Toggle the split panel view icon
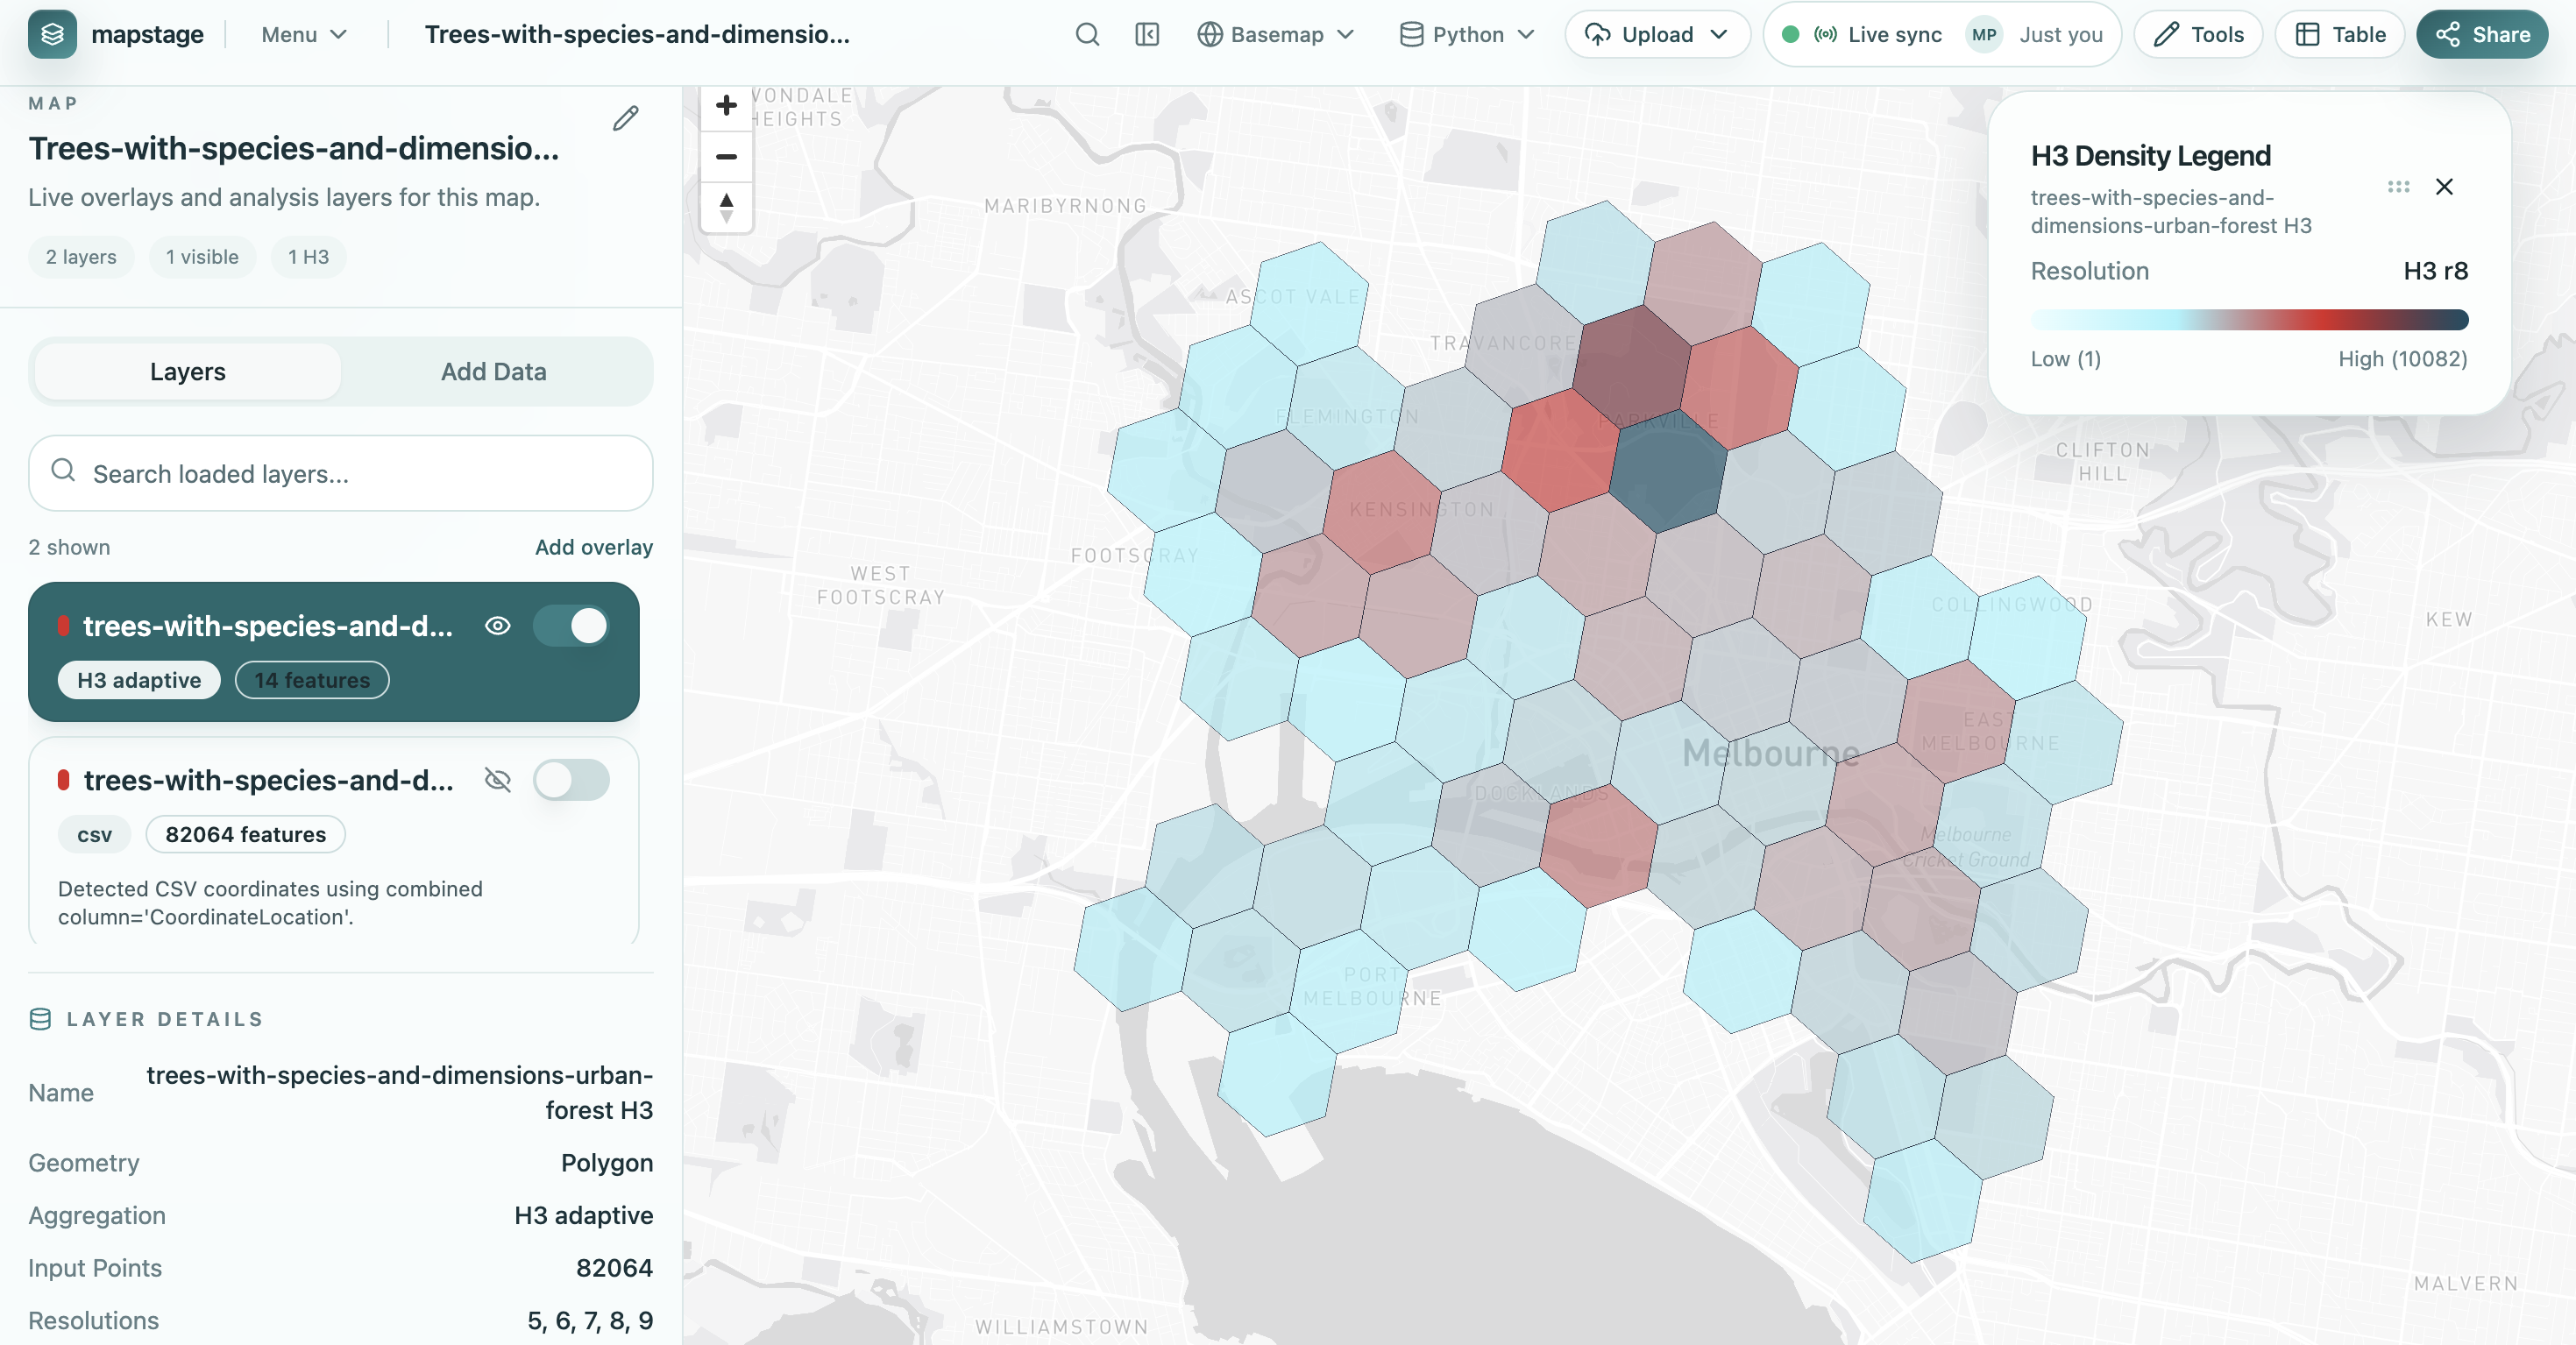Screen dimensions: 2576x1345 (x=1146, y=33)
